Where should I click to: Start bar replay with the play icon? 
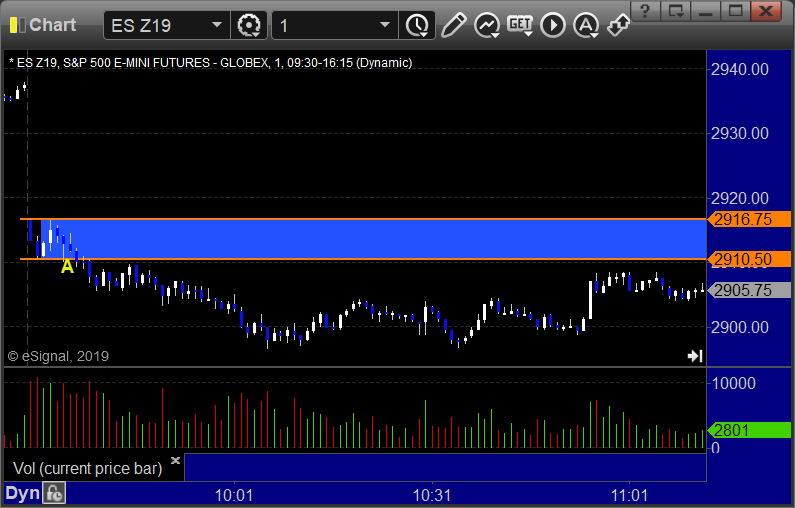click(x=553, y=25)
